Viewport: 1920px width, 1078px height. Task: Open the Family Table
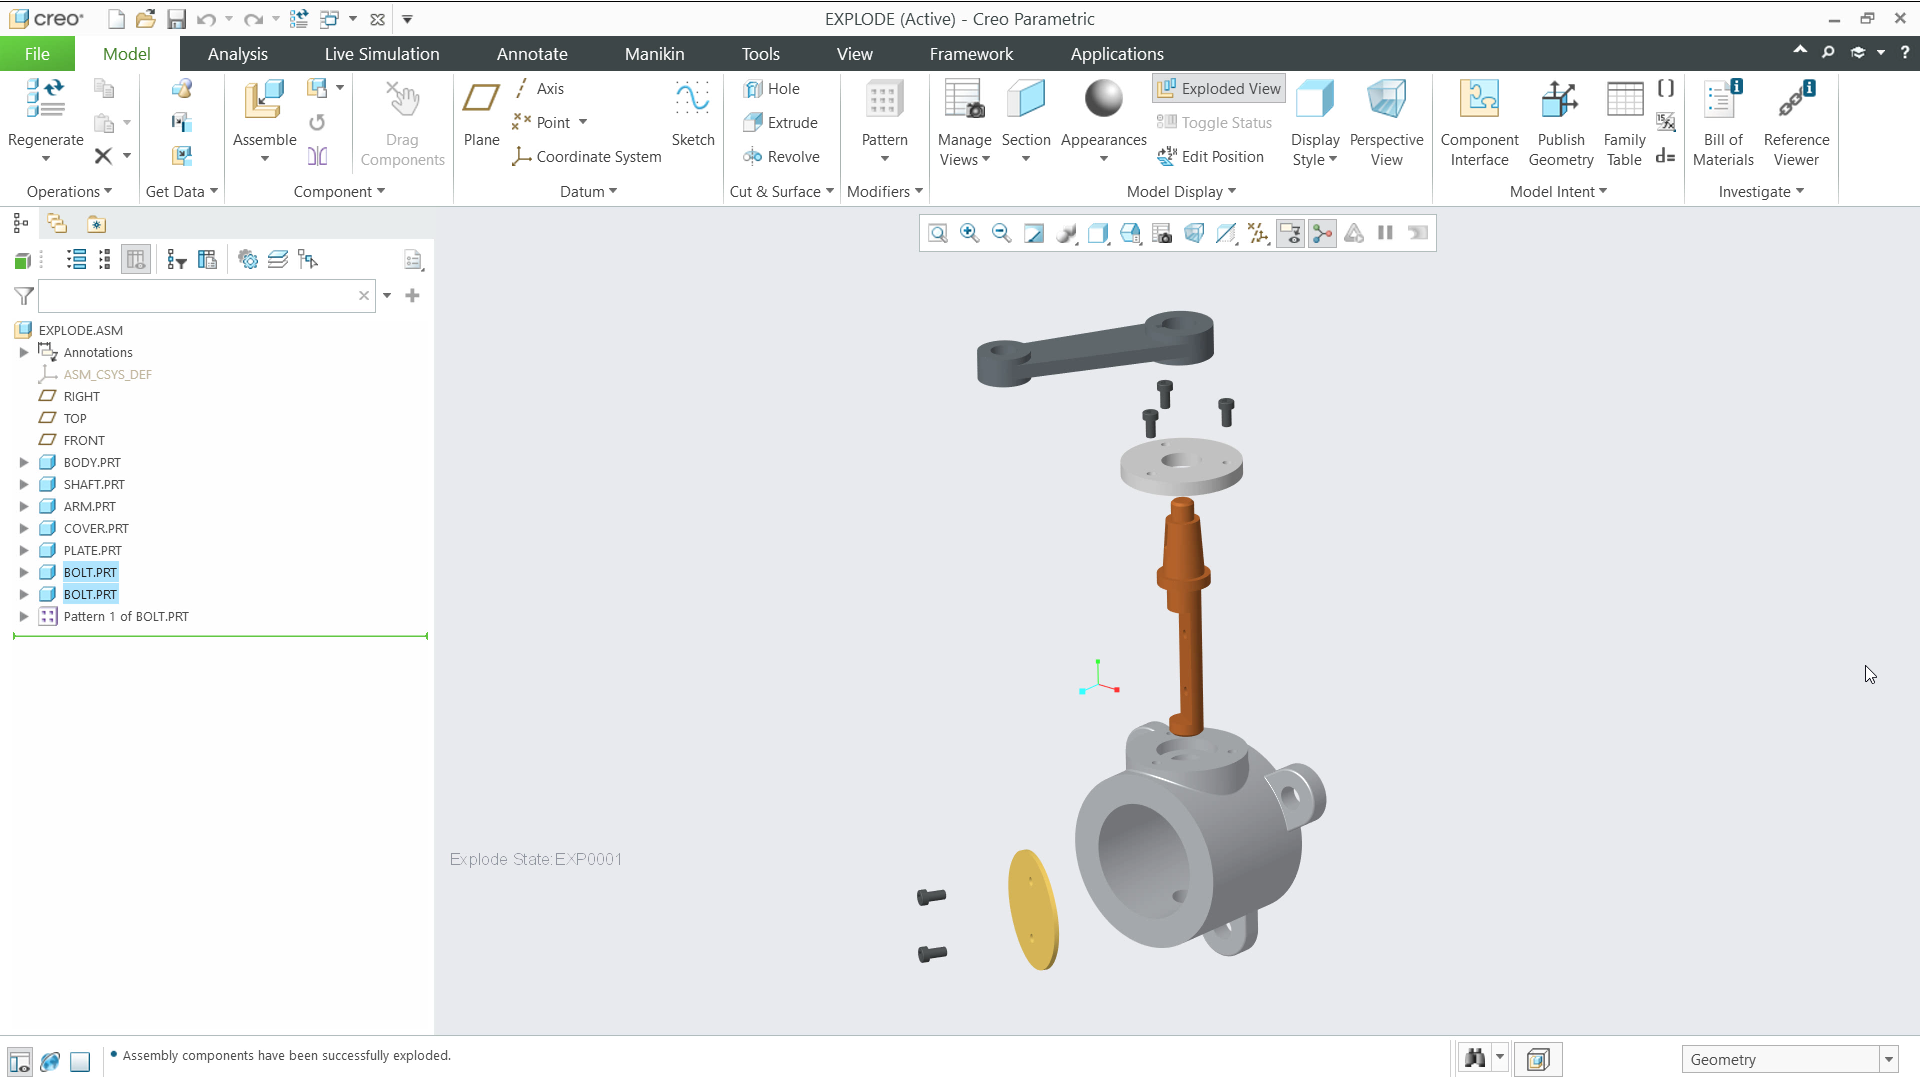click(x=1624, y=123)
